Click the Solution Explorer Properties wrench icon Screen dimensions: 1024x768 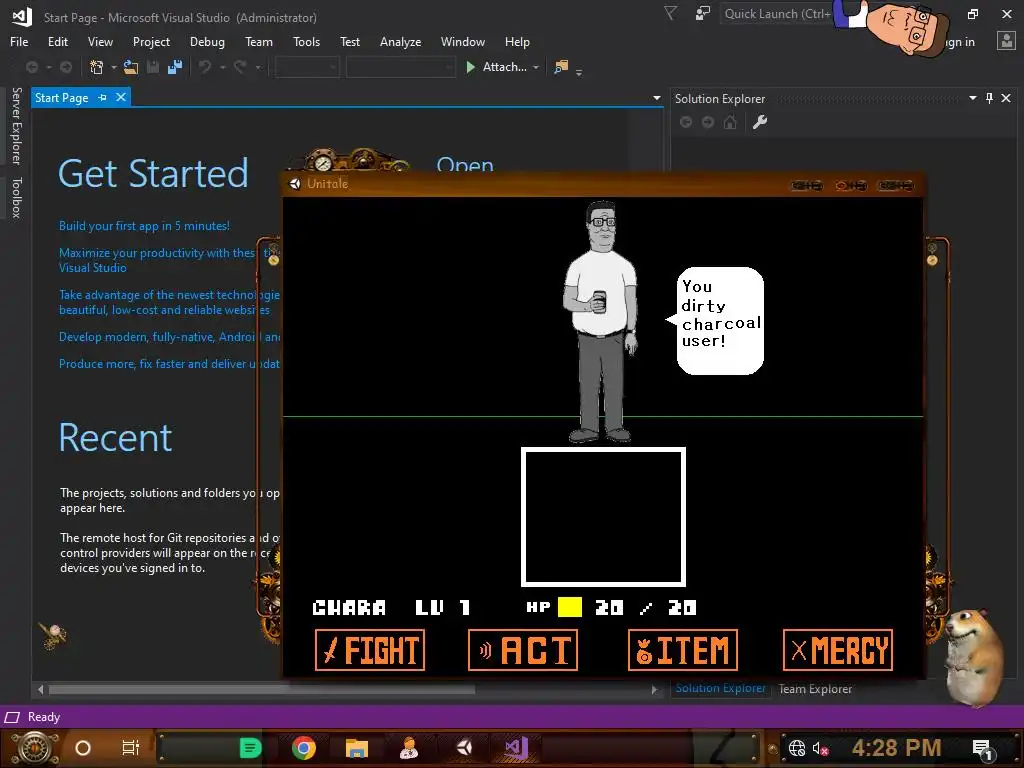[760, 122]
